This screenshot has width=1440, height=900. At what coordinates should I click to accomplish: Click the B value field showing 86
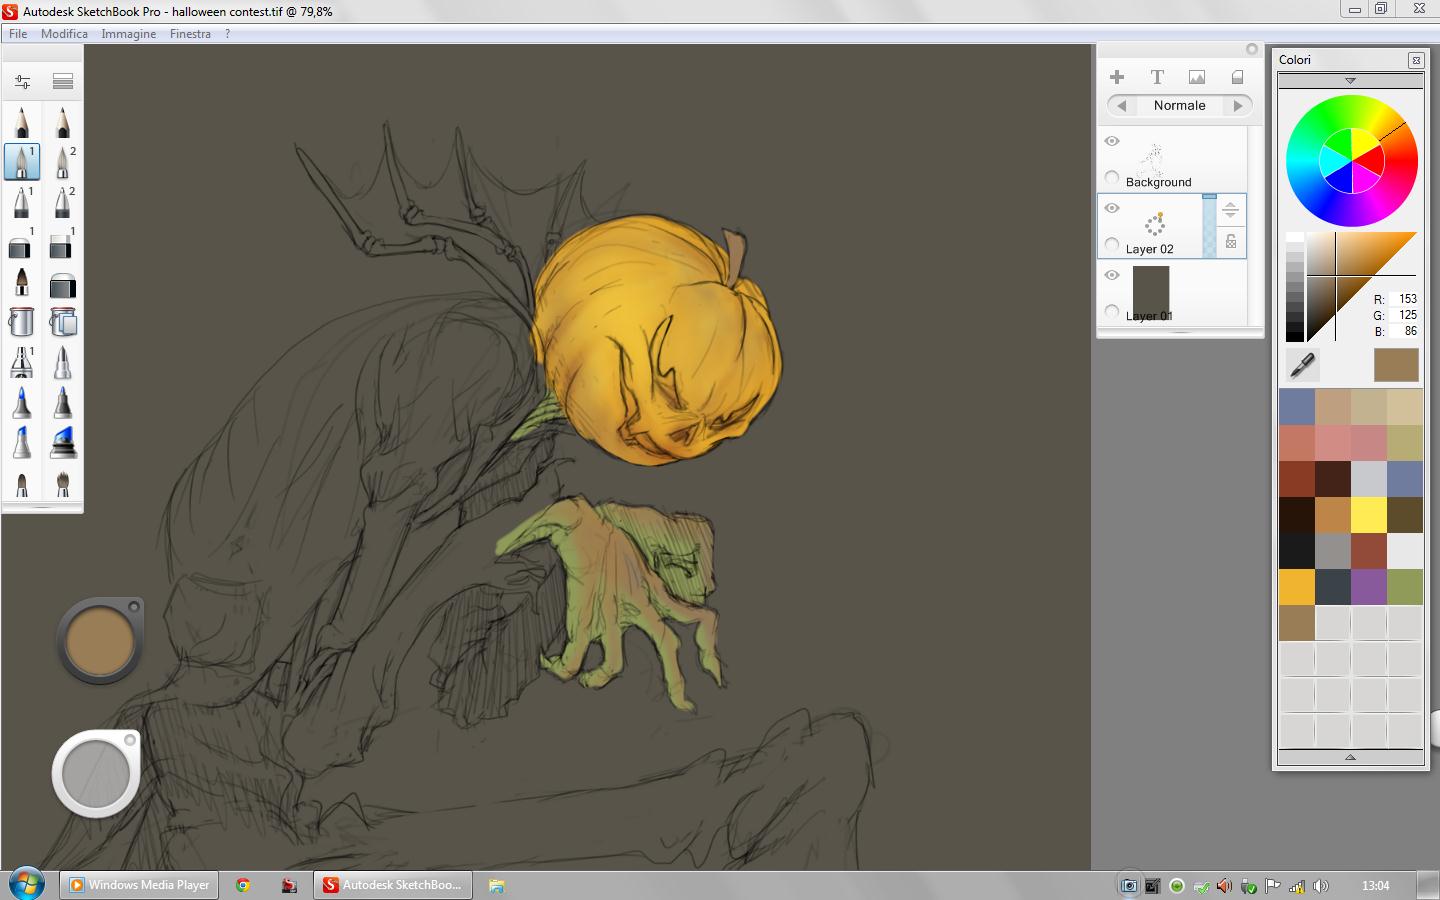point(1404,331)
